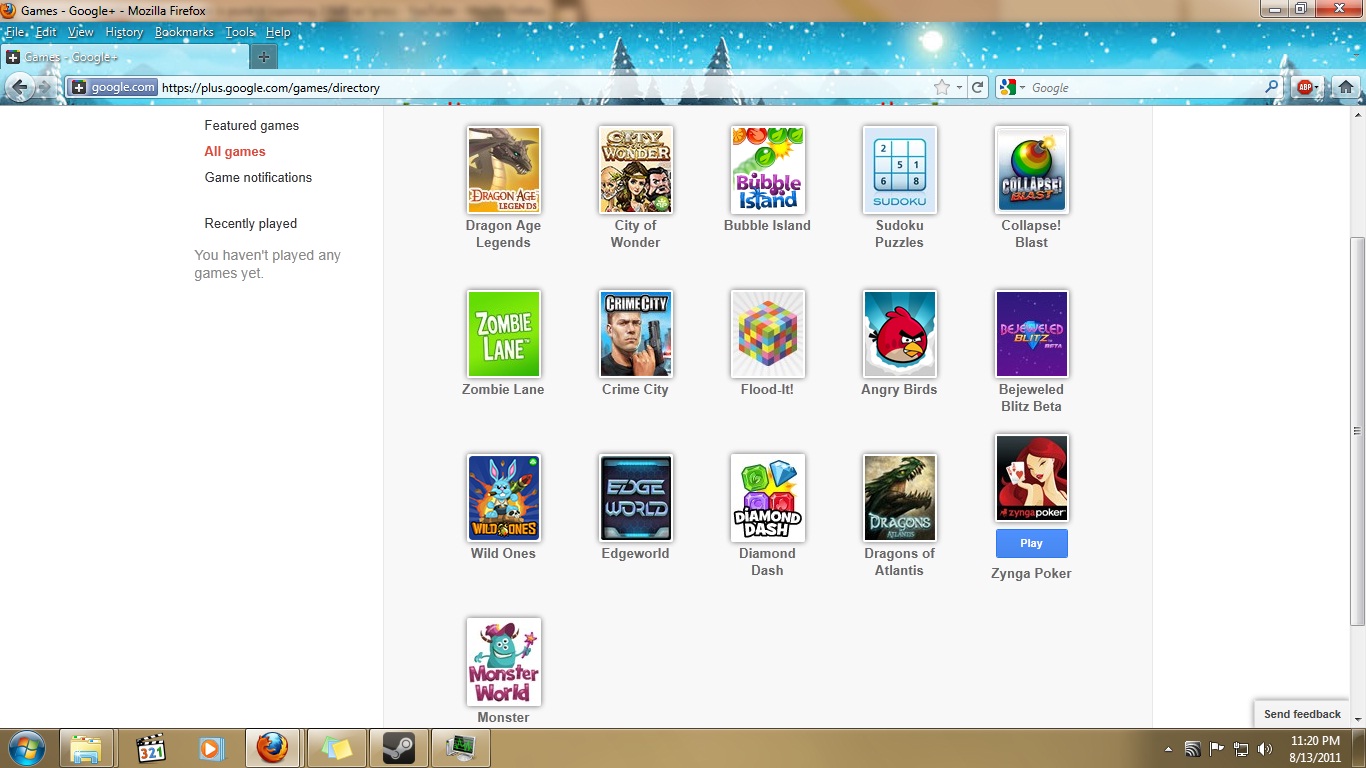Open the Zombie Lane game icon
Screen dimensions: 1366x768
pyautogui.click(x=504, y=334)
